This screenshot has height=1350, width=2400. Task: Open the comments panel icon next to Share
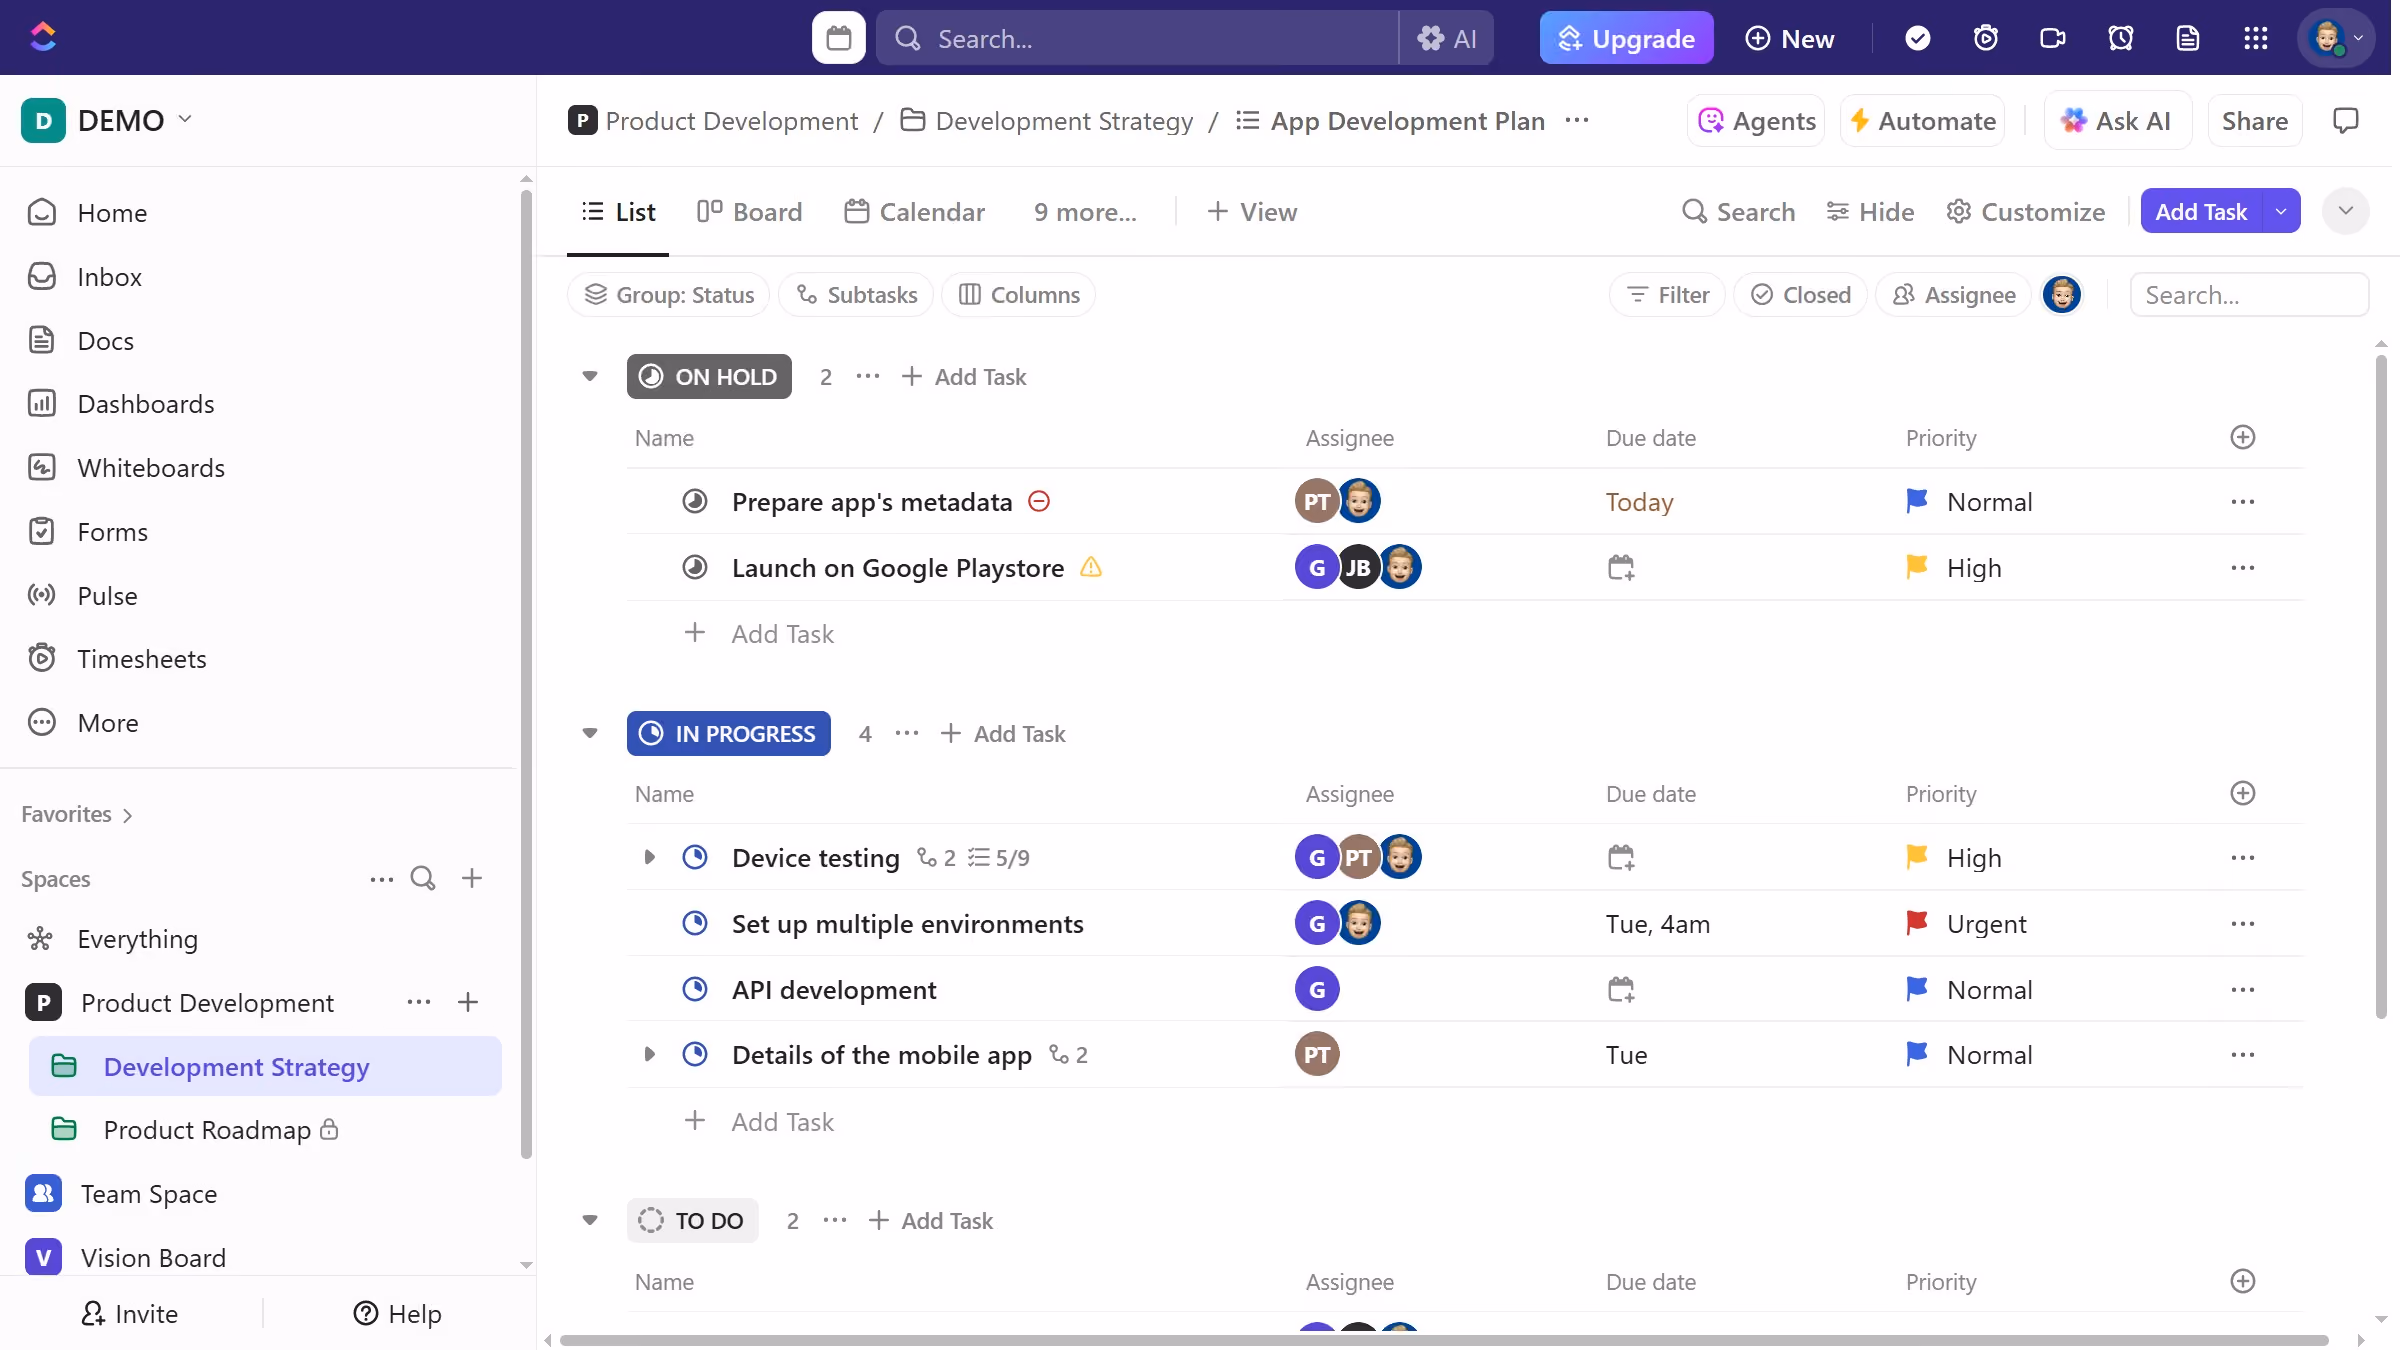(x=2345, y=121)
